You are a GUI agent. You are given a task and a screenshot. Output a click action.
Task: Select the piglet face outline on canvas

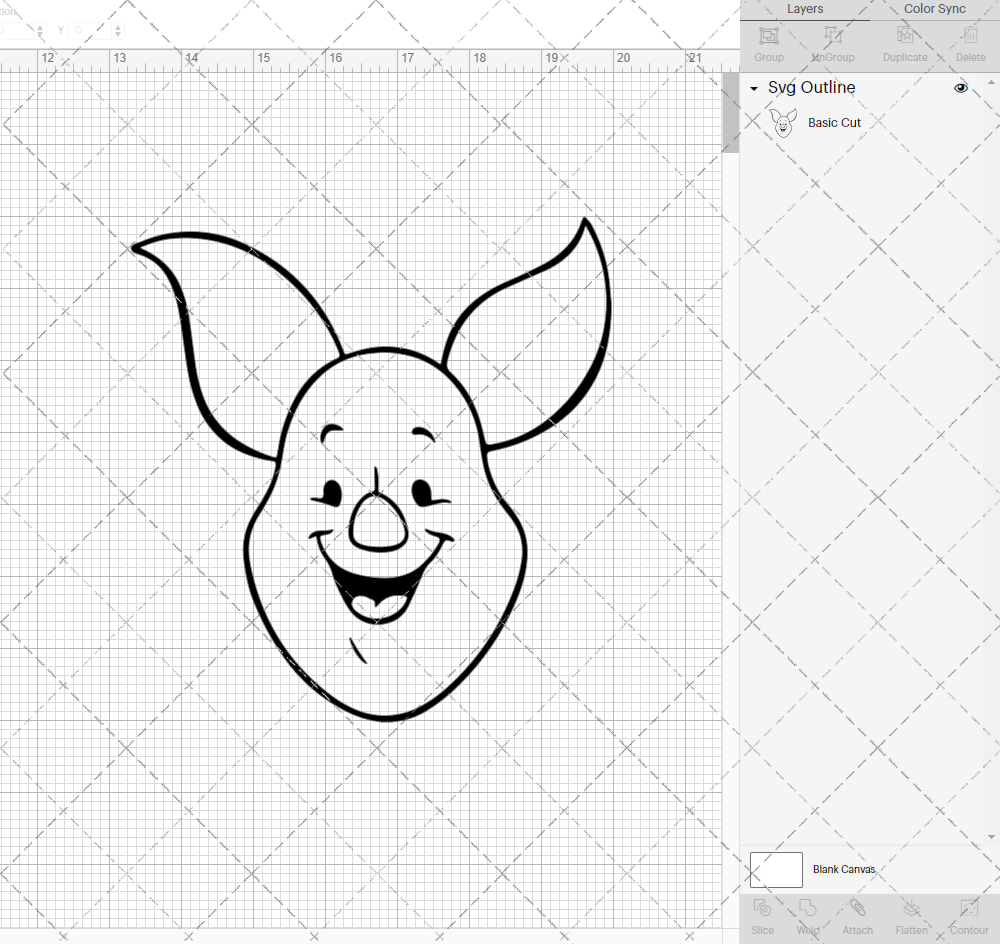pos(372,469)
